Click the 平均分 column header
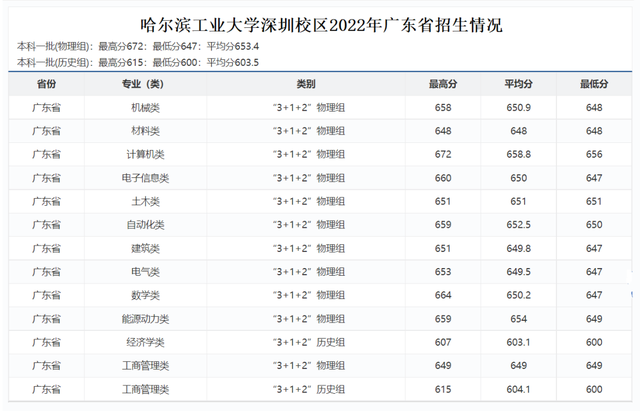 (518, 84)
